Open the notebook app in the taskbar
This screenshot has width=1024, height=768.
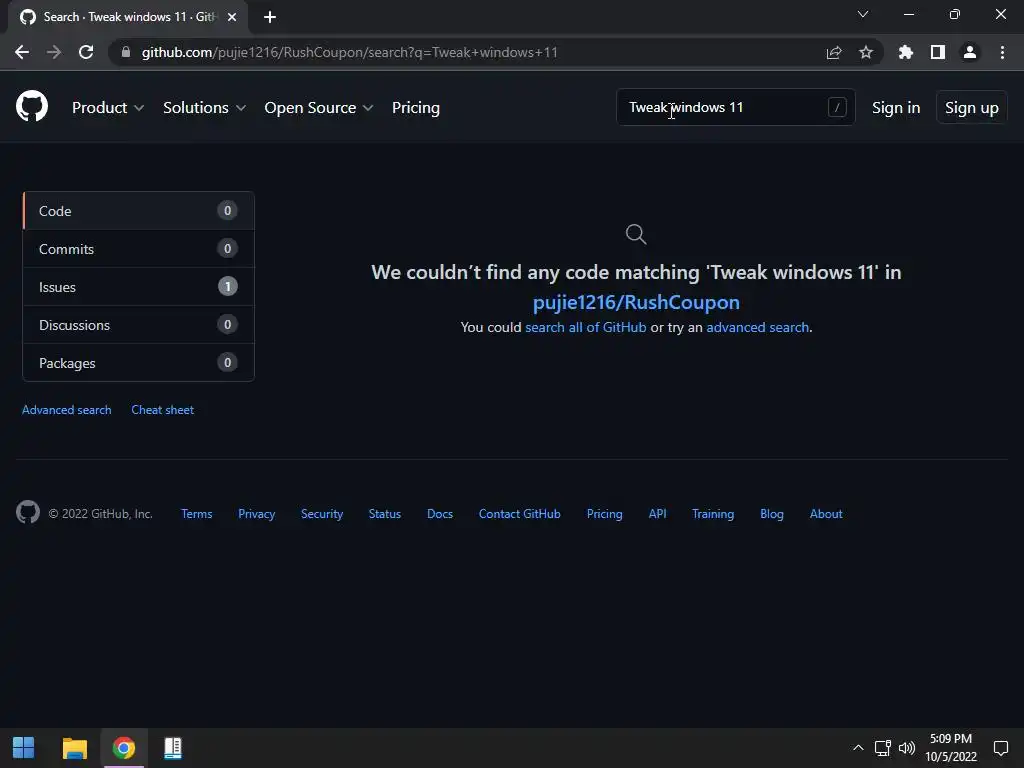click(172, 748)
